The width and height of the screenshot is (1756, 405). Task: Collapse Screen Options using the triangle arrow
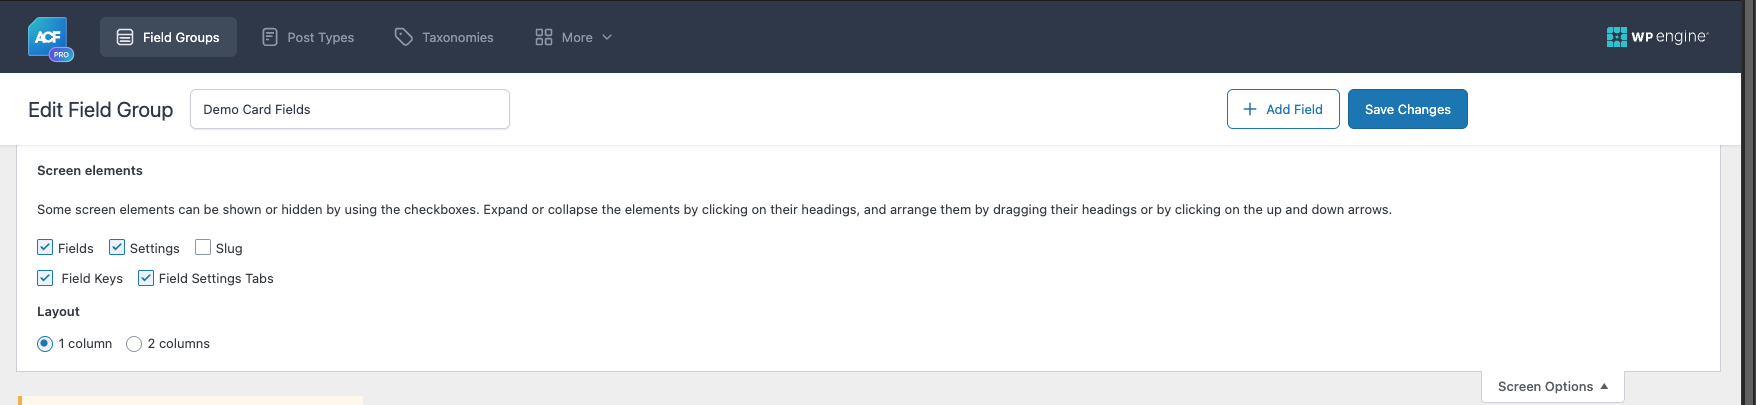tap(1604, 386)
